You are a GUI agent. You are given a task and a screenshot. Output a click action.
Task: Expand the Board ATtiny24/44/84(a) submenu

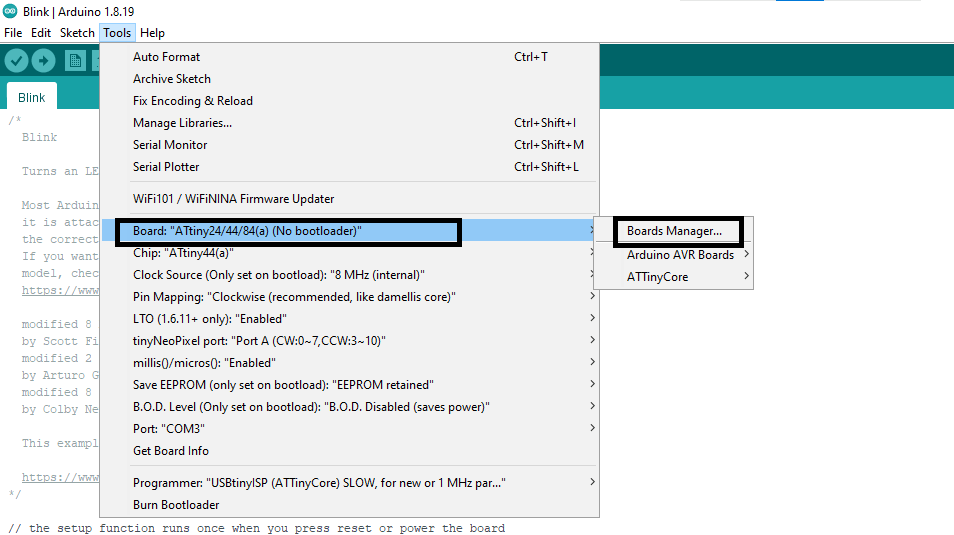tap(349, 231)
